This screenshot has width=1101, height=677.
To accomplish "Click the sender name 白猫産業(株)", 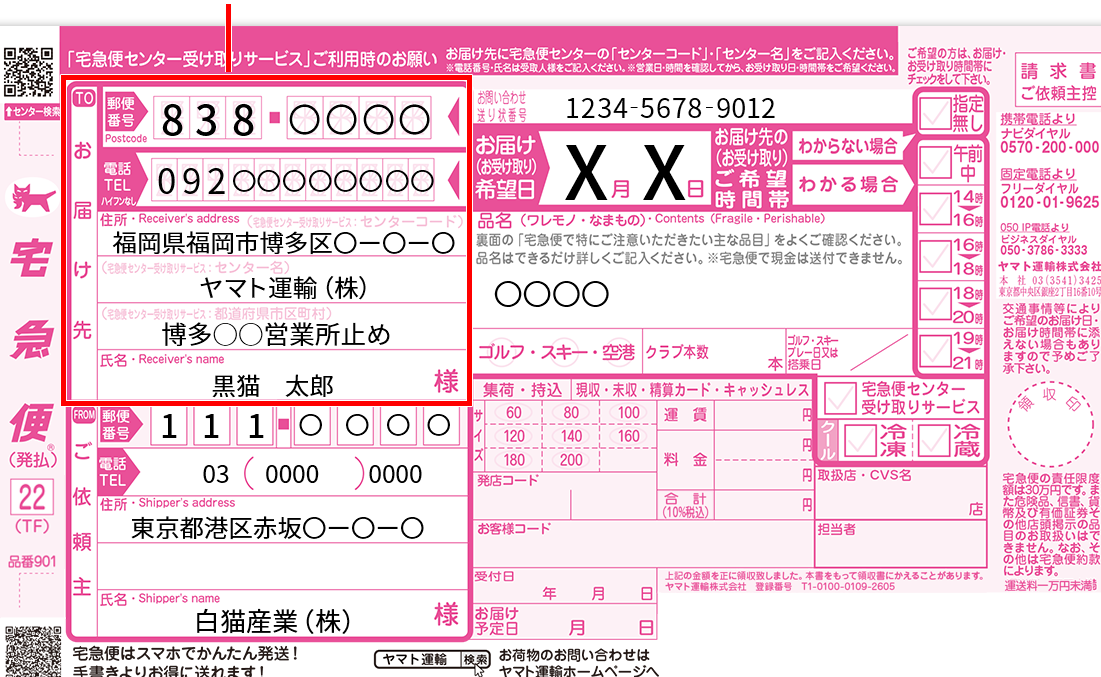I will [x=273, y=622].
